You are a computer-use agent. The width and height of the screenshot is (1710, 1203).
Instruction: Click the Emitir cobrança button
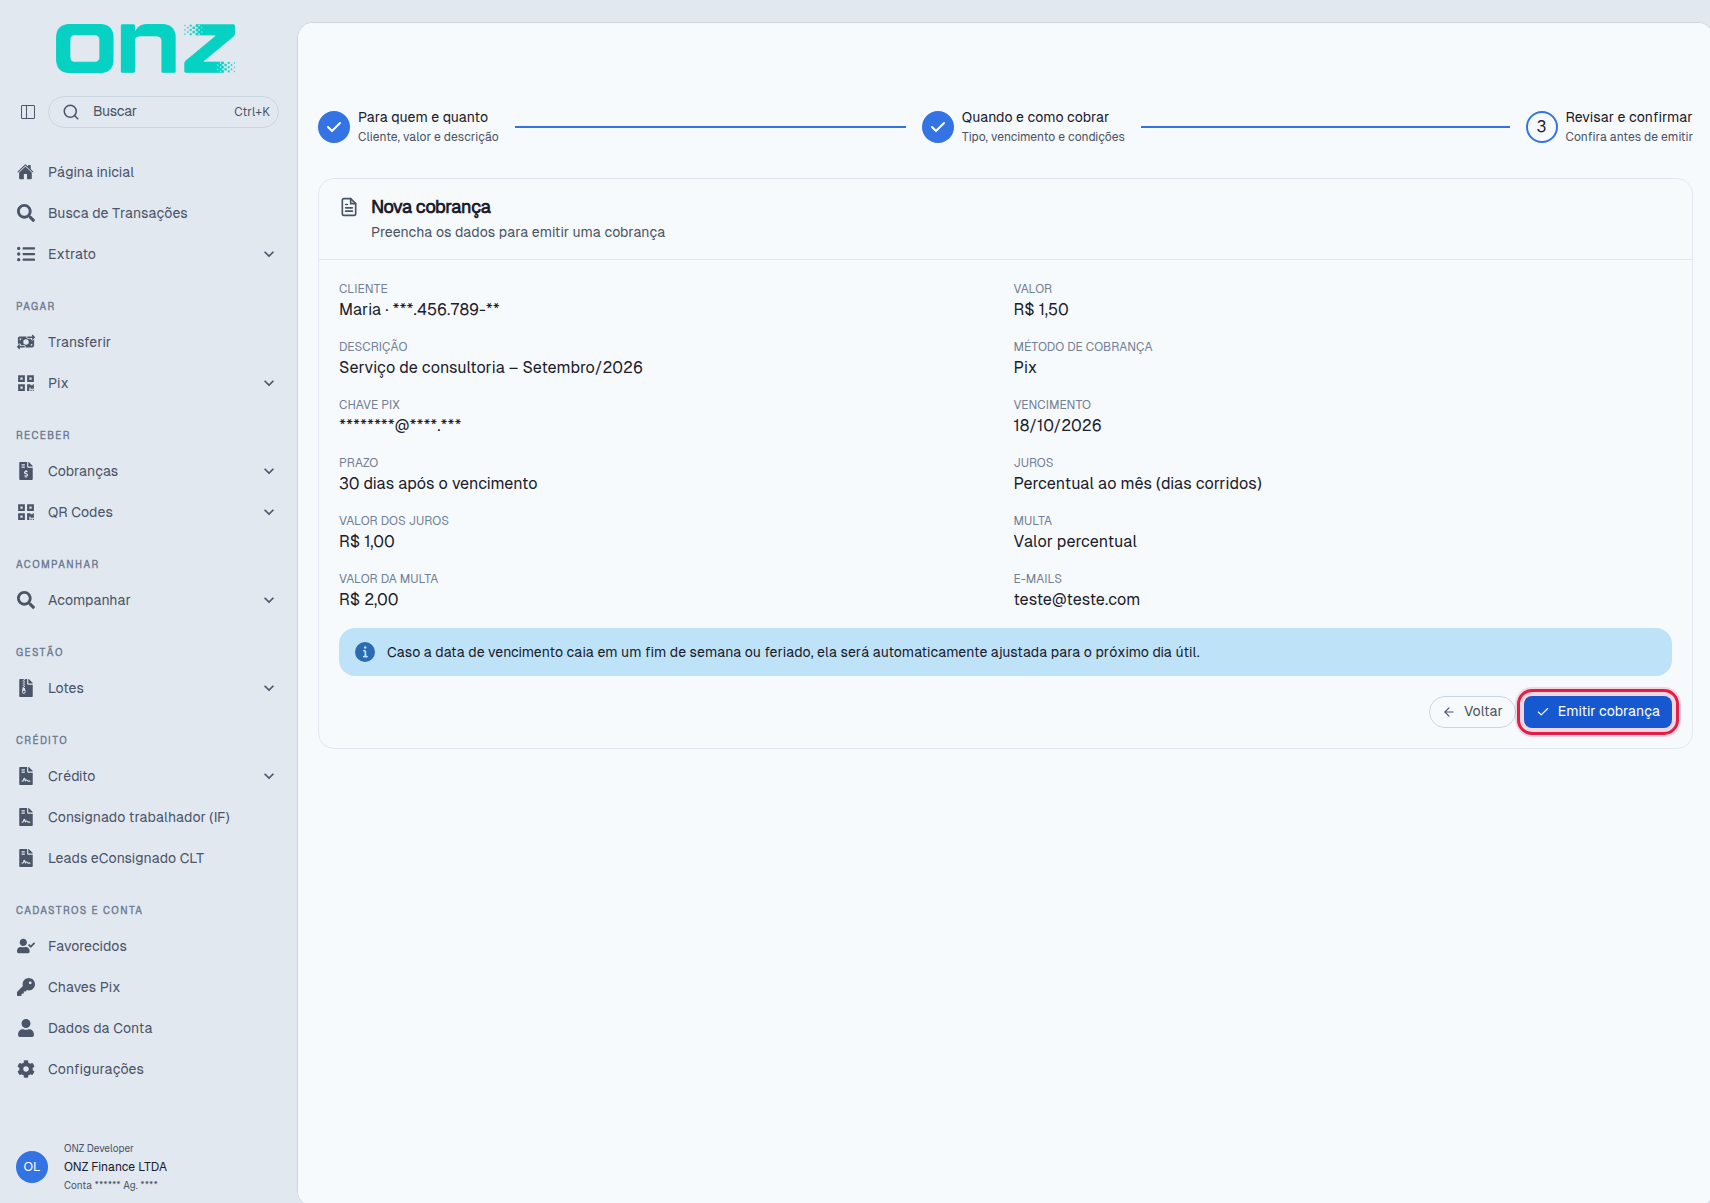1598,712
